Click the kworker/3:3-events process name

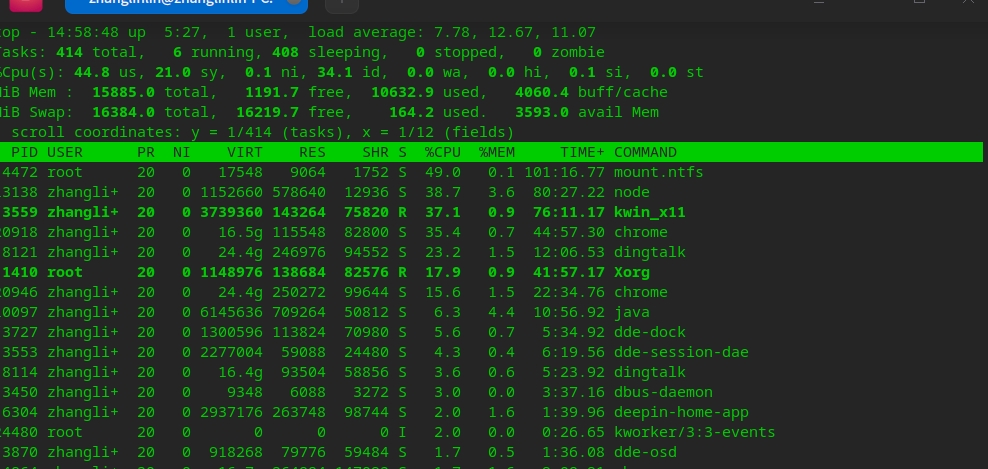[x=694, y=432]
